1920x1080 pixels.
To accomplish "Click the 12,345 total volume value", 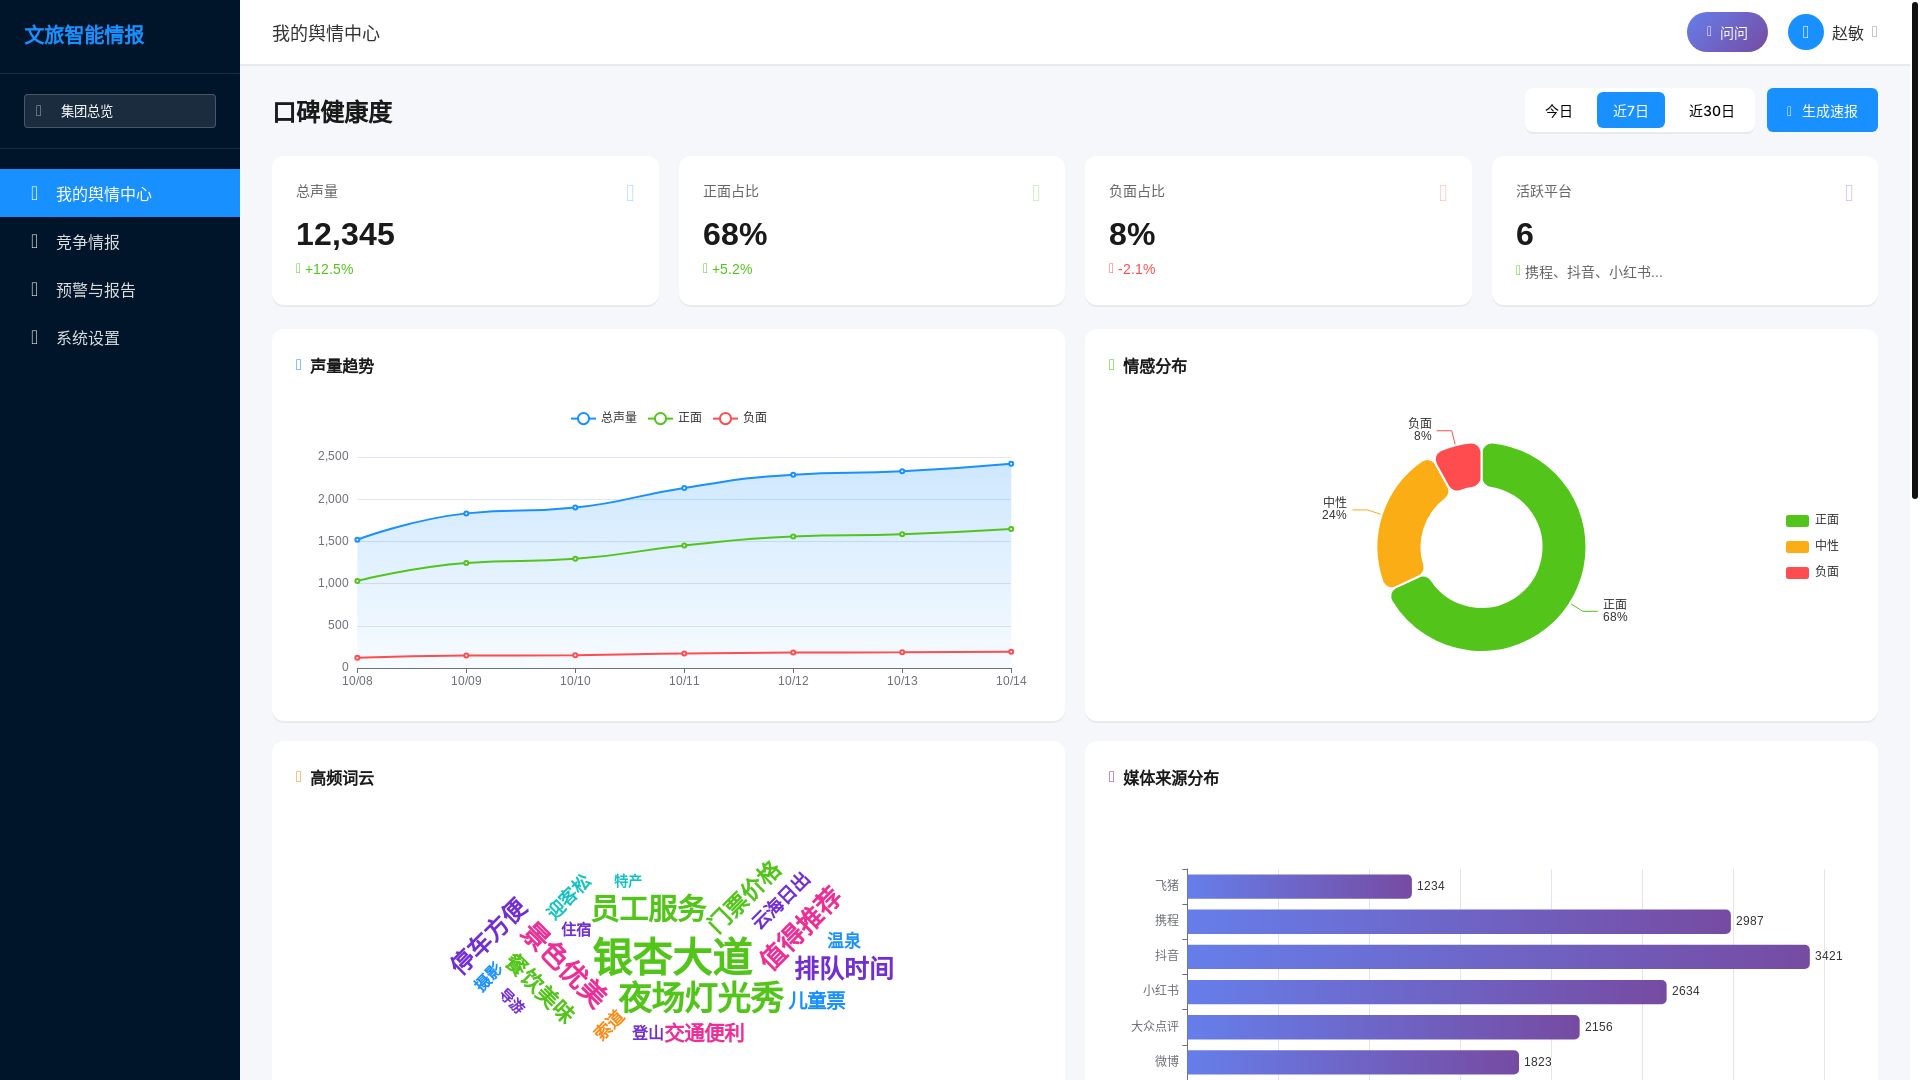I will [345, 234].
